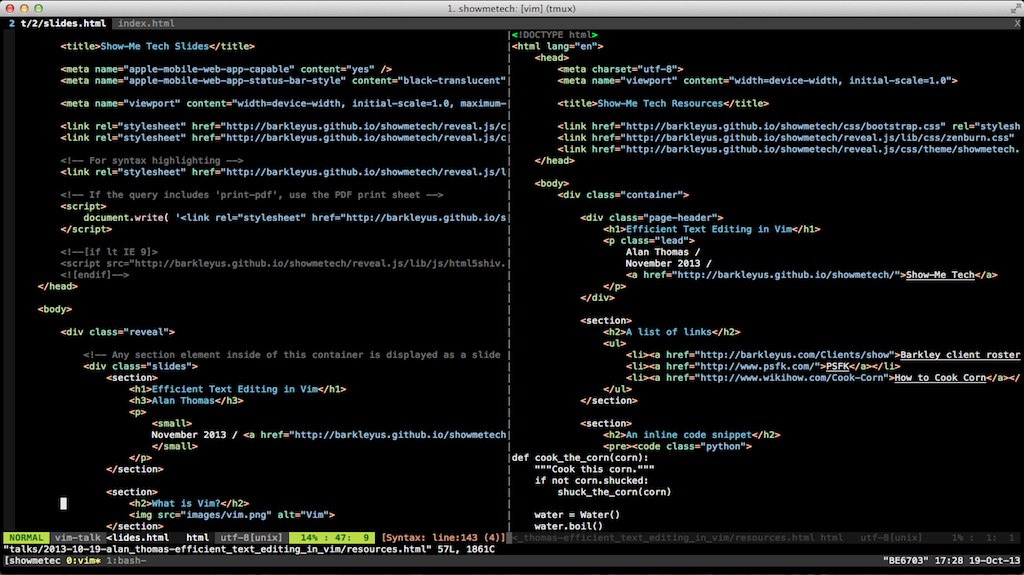Image resolution: width=1024 pixels, height=575 pixels.
Task: Click the <!DOCTYPE html> line in right pane
Action: 554,35
